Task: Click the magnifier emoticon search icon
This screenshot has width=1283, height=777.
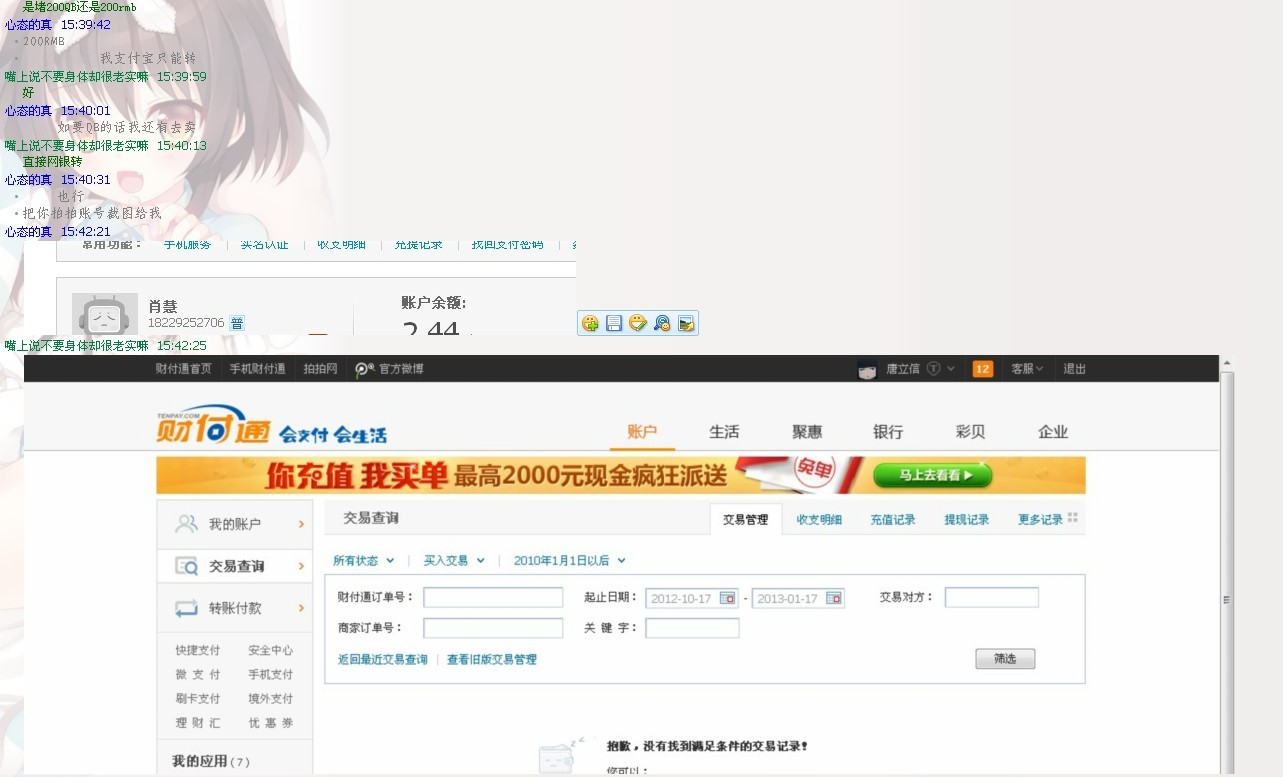Action: pos(662,323)
